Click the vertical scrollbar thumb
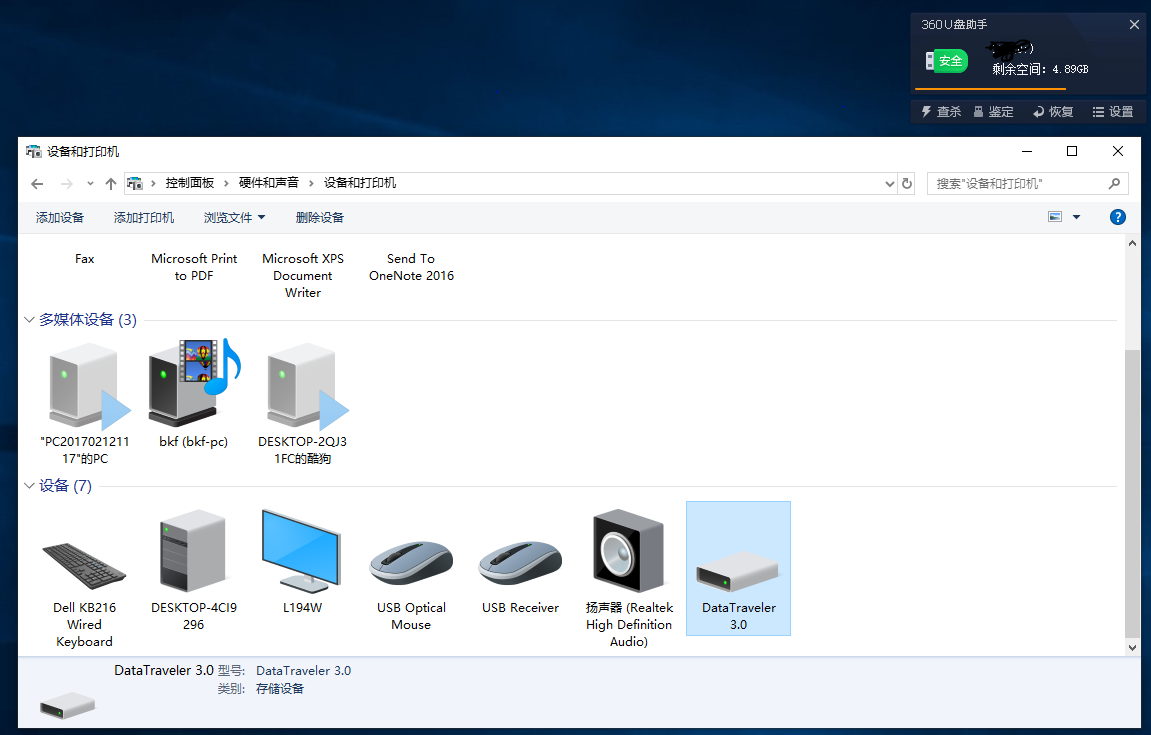This screenshot has width=1151, height=735. pyautogui.click(x=1132, y=493)
